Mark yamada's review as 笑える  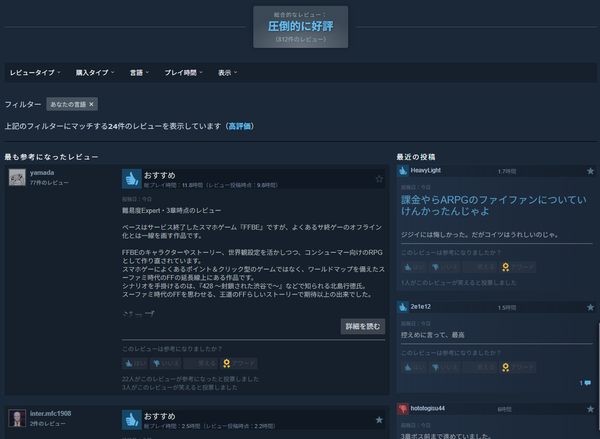tap(201, 363)
